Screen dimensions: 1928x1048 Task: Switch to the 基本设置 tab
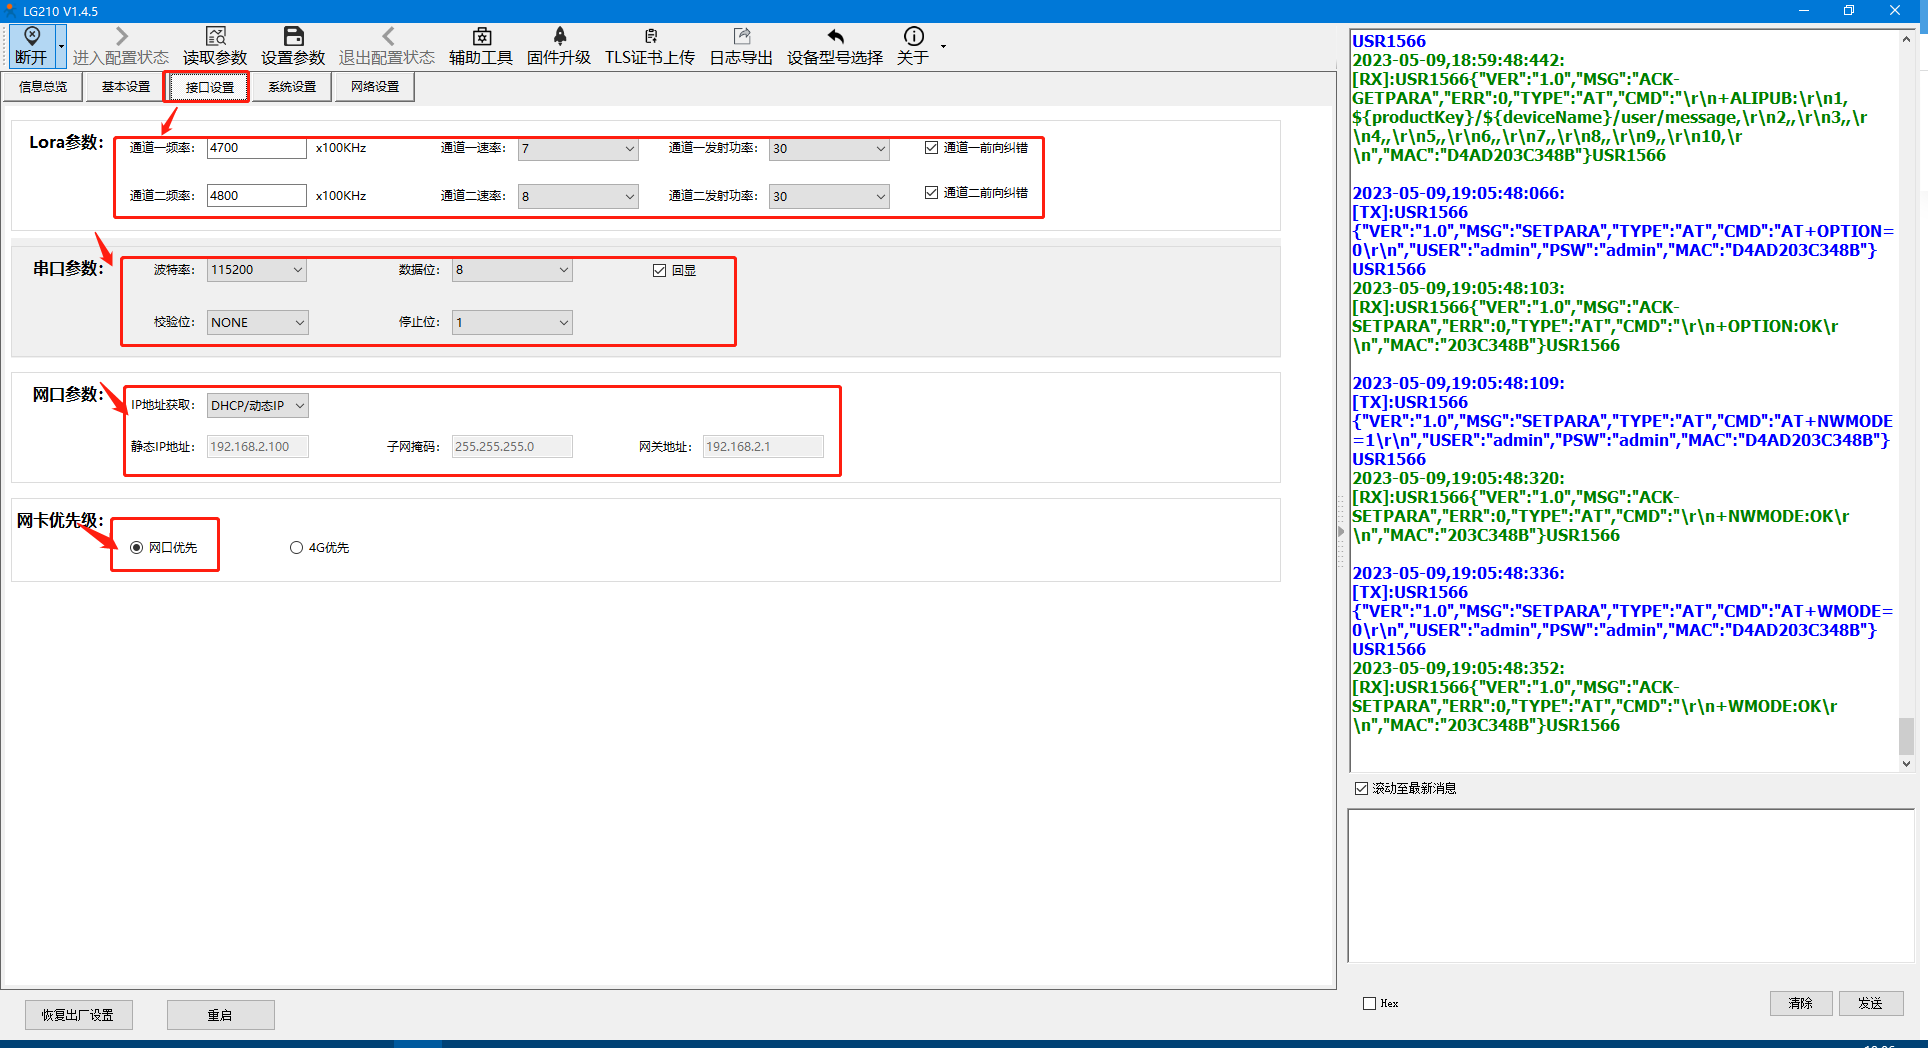126,87
